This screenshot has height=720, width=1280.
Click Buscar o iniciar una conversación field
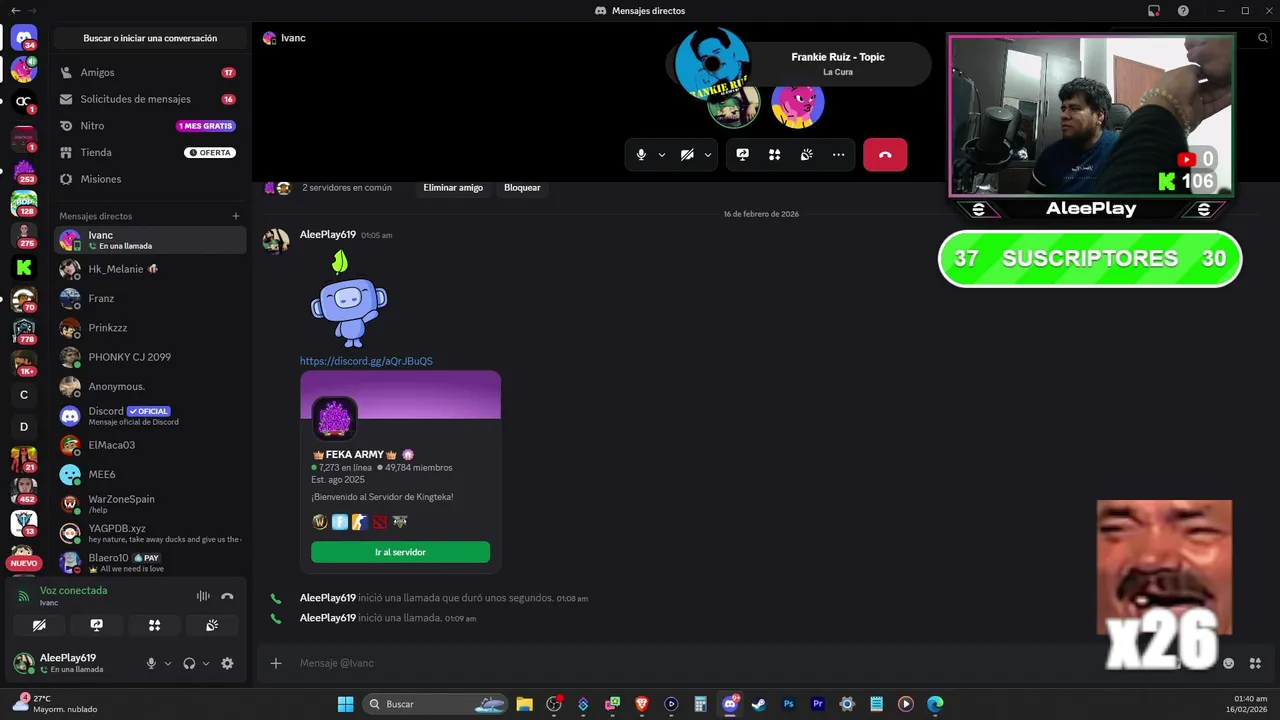[x=150, y=38]
